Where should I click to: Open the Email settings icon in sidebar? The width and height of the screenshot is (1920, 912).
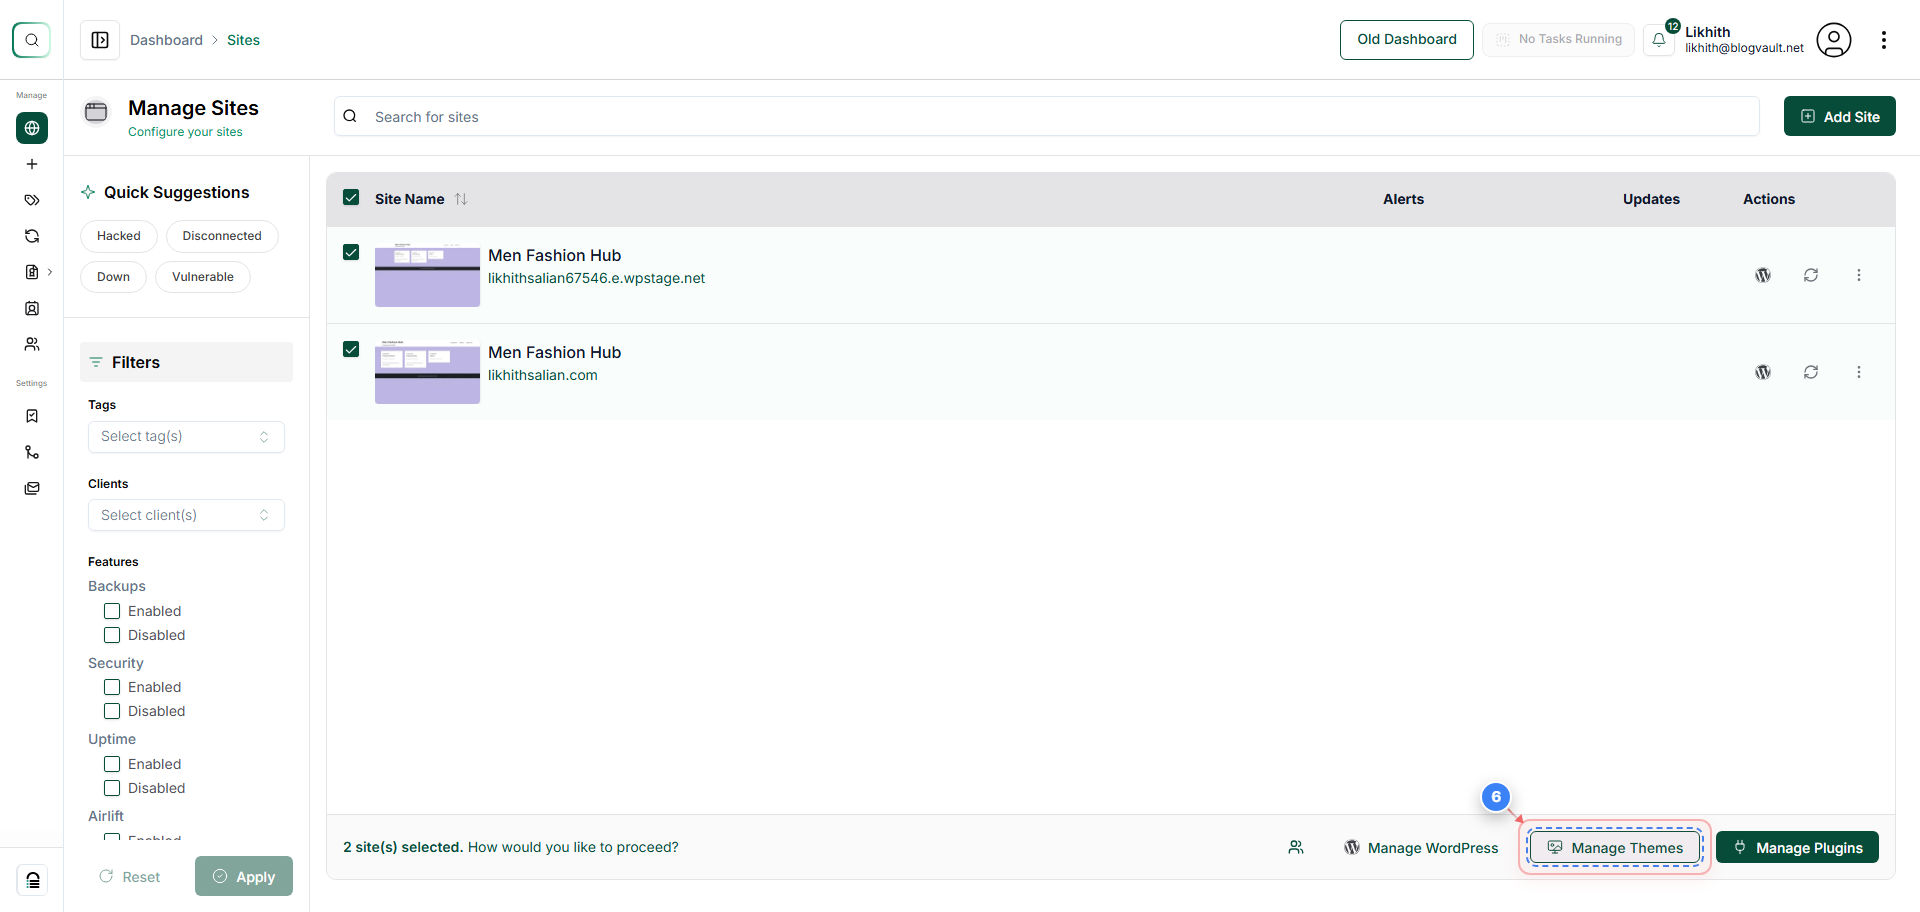point(32,488)
